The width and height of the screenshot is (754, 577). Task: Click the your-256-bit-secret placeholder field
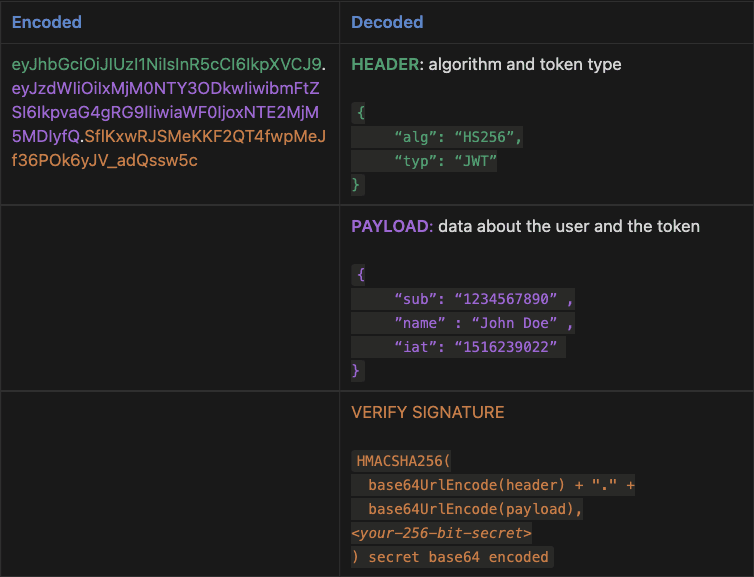(x=441, y=533)
